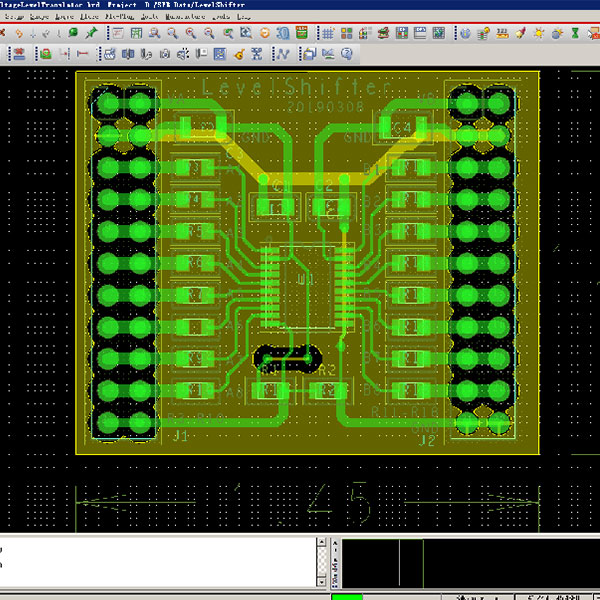The width and height of the screenshot is (600, 600).
Task: Toggle the blue grid hash icon
Action: (x=328, y=34)
